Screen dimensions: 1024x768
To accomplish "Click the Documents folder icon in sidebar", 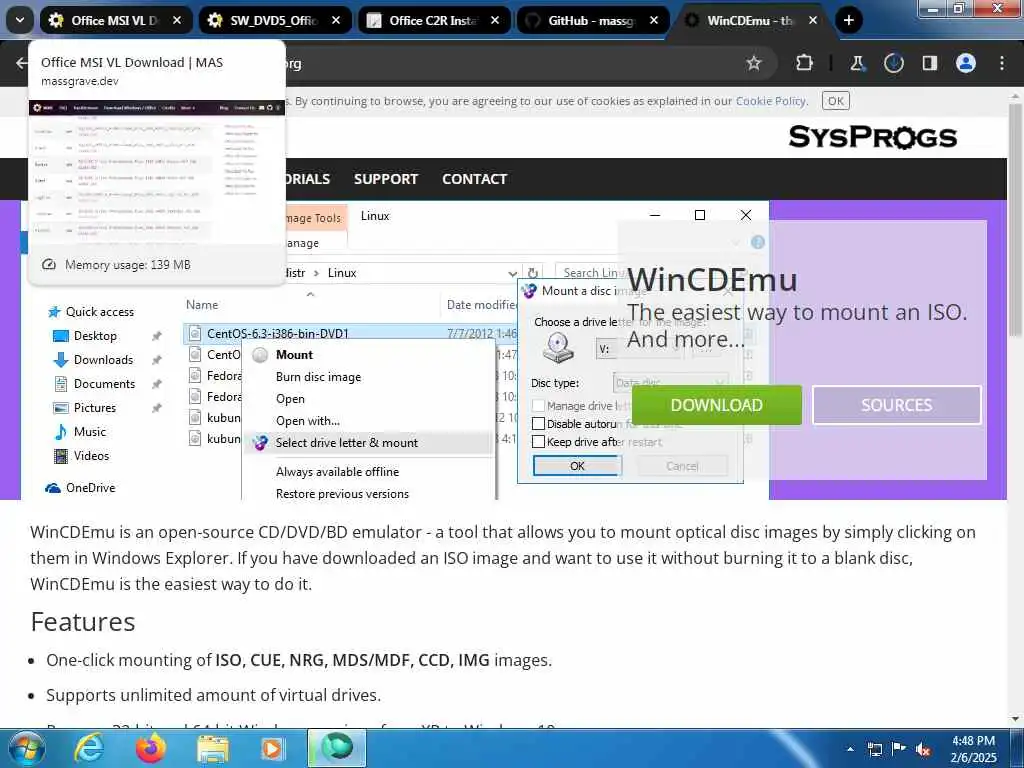I will pos(61,384).
